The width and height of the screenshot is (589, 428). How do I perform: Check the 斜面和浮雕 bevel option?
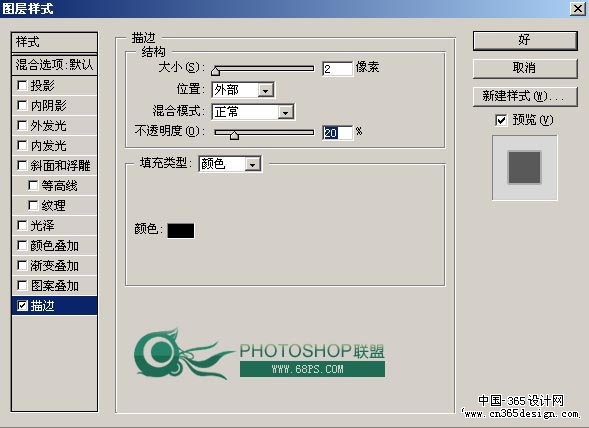click(x=22, y=165)
